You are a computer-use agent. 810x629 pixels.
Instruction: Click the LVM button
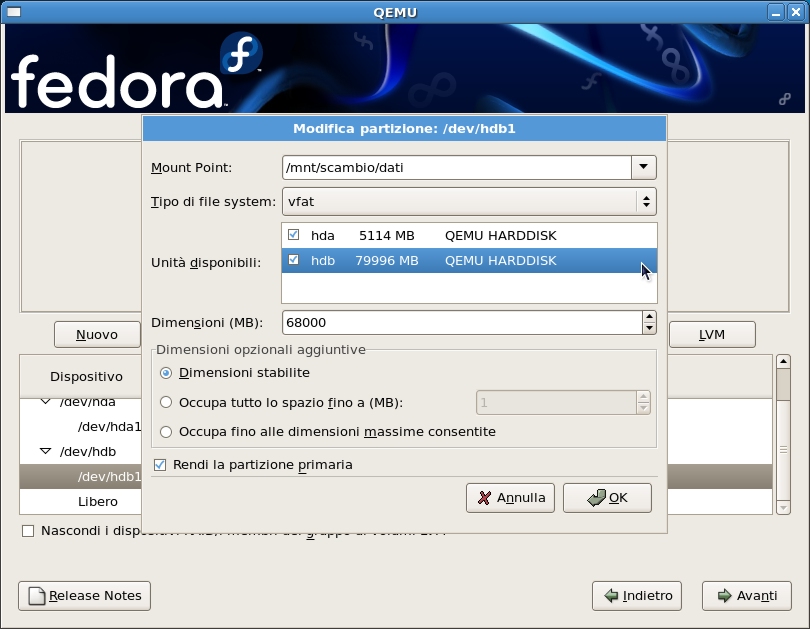pos(712,335)
